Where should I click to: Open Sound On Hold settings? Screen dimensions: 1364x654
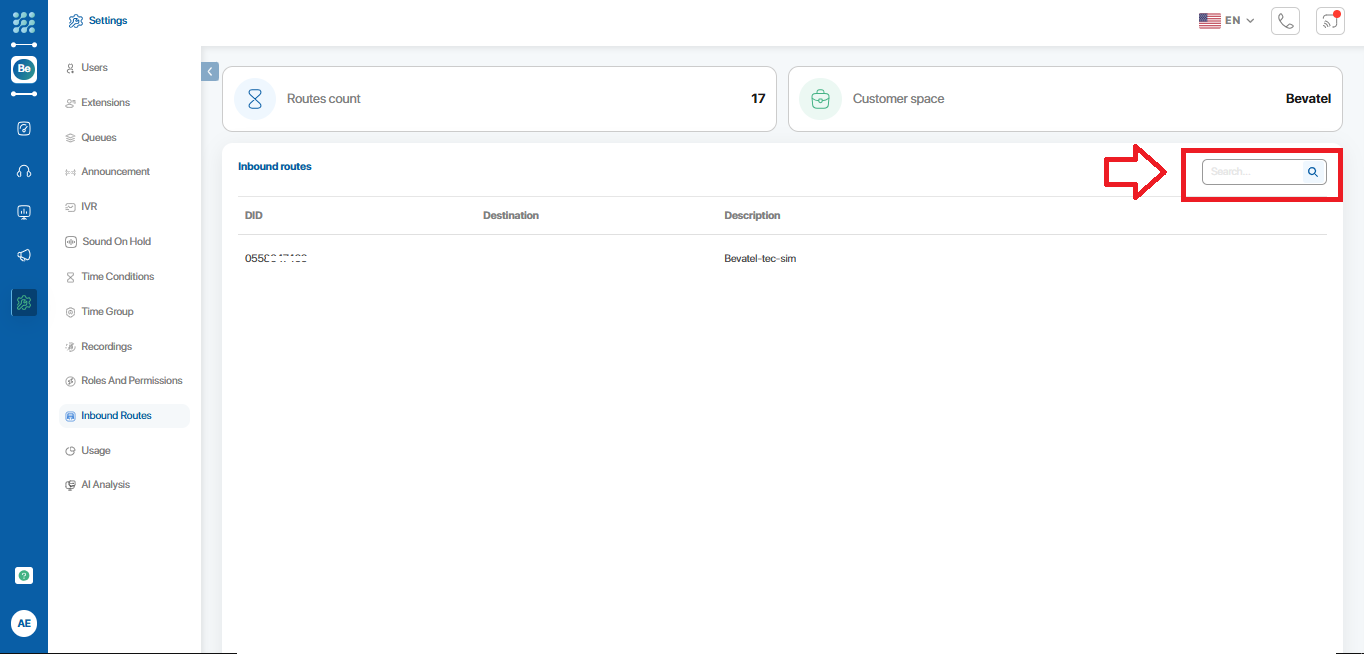[x=116, y=242]
